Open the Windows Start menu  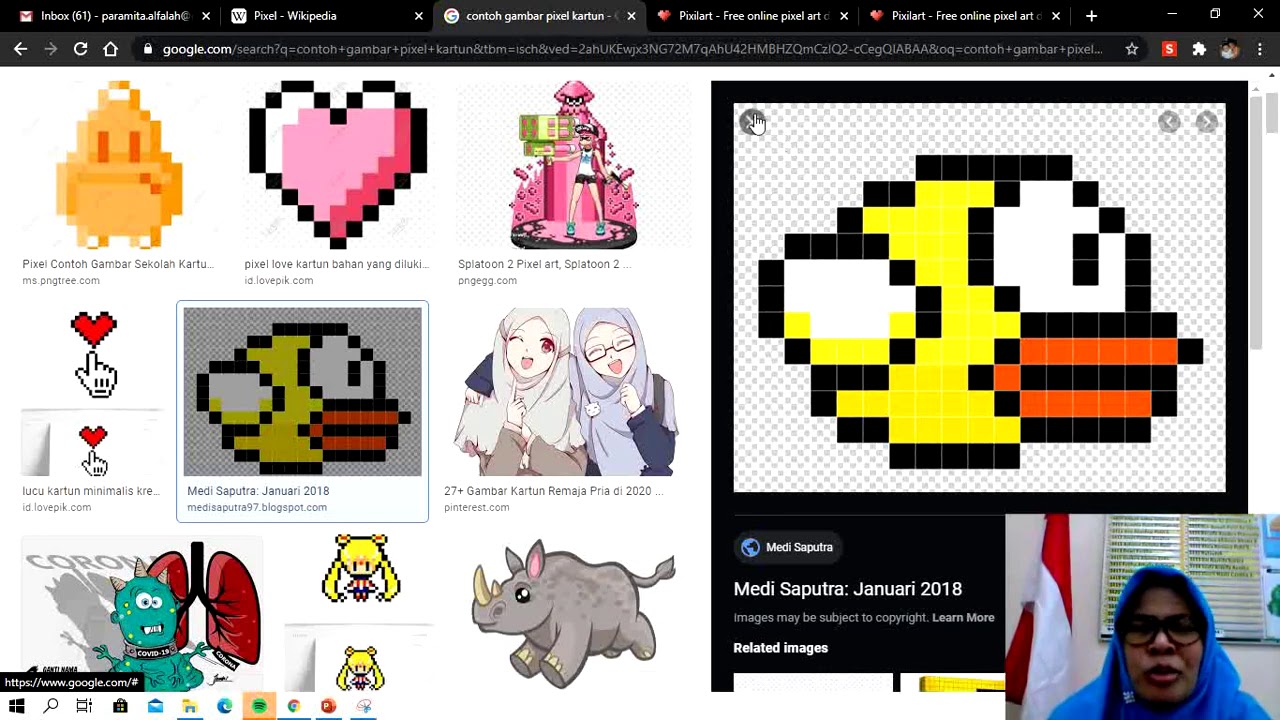tap(17, 706)
